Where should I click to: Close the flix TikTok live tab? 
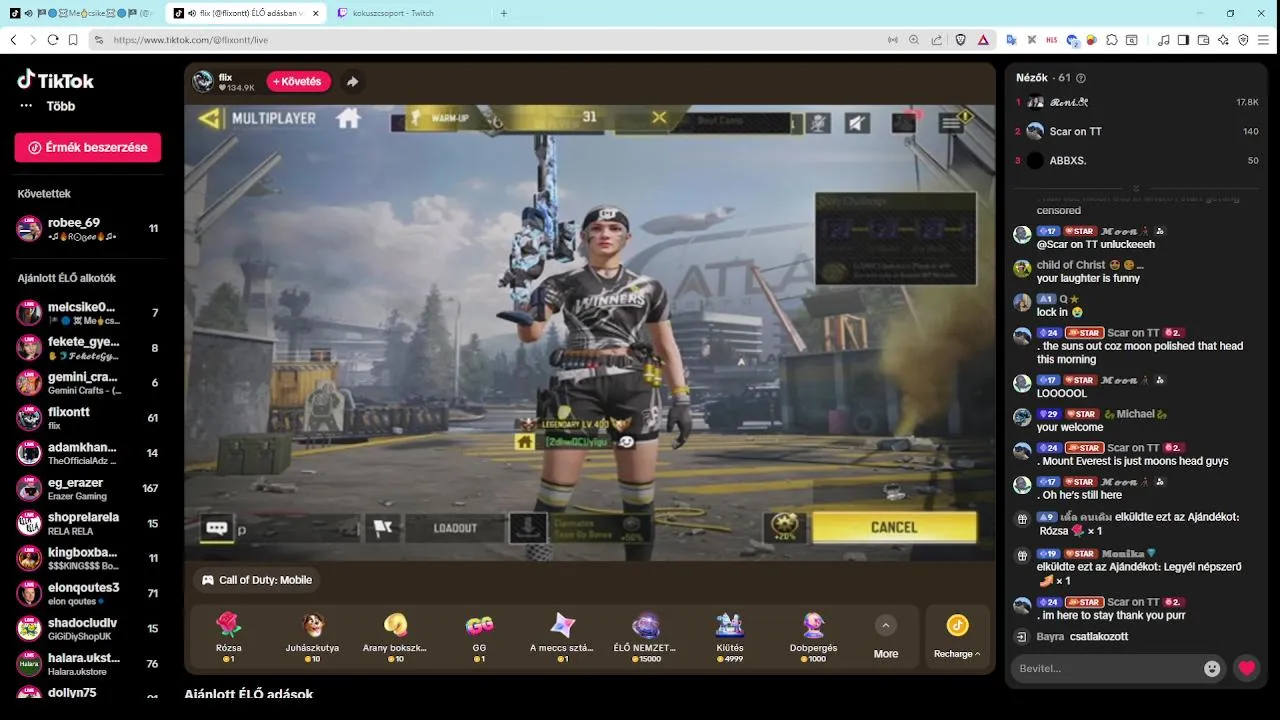pyautogui.click(x=316, y=13)
